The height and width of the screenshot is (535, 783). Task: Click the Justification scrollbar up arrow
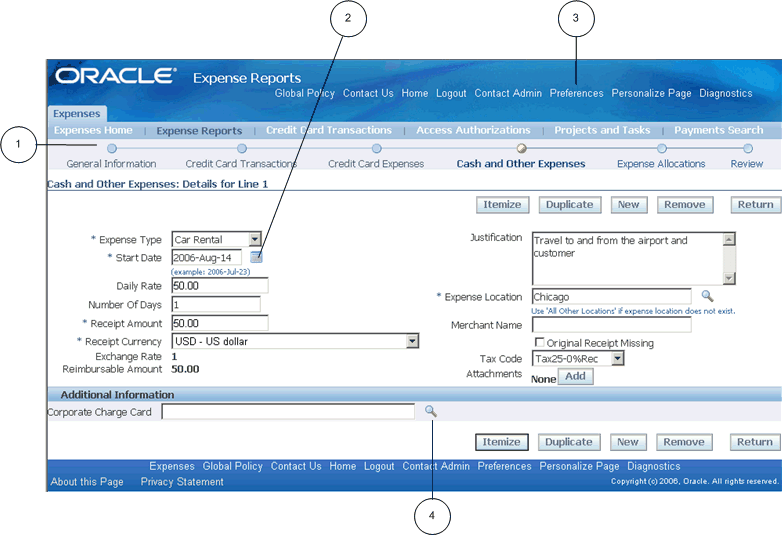[729, 239]
